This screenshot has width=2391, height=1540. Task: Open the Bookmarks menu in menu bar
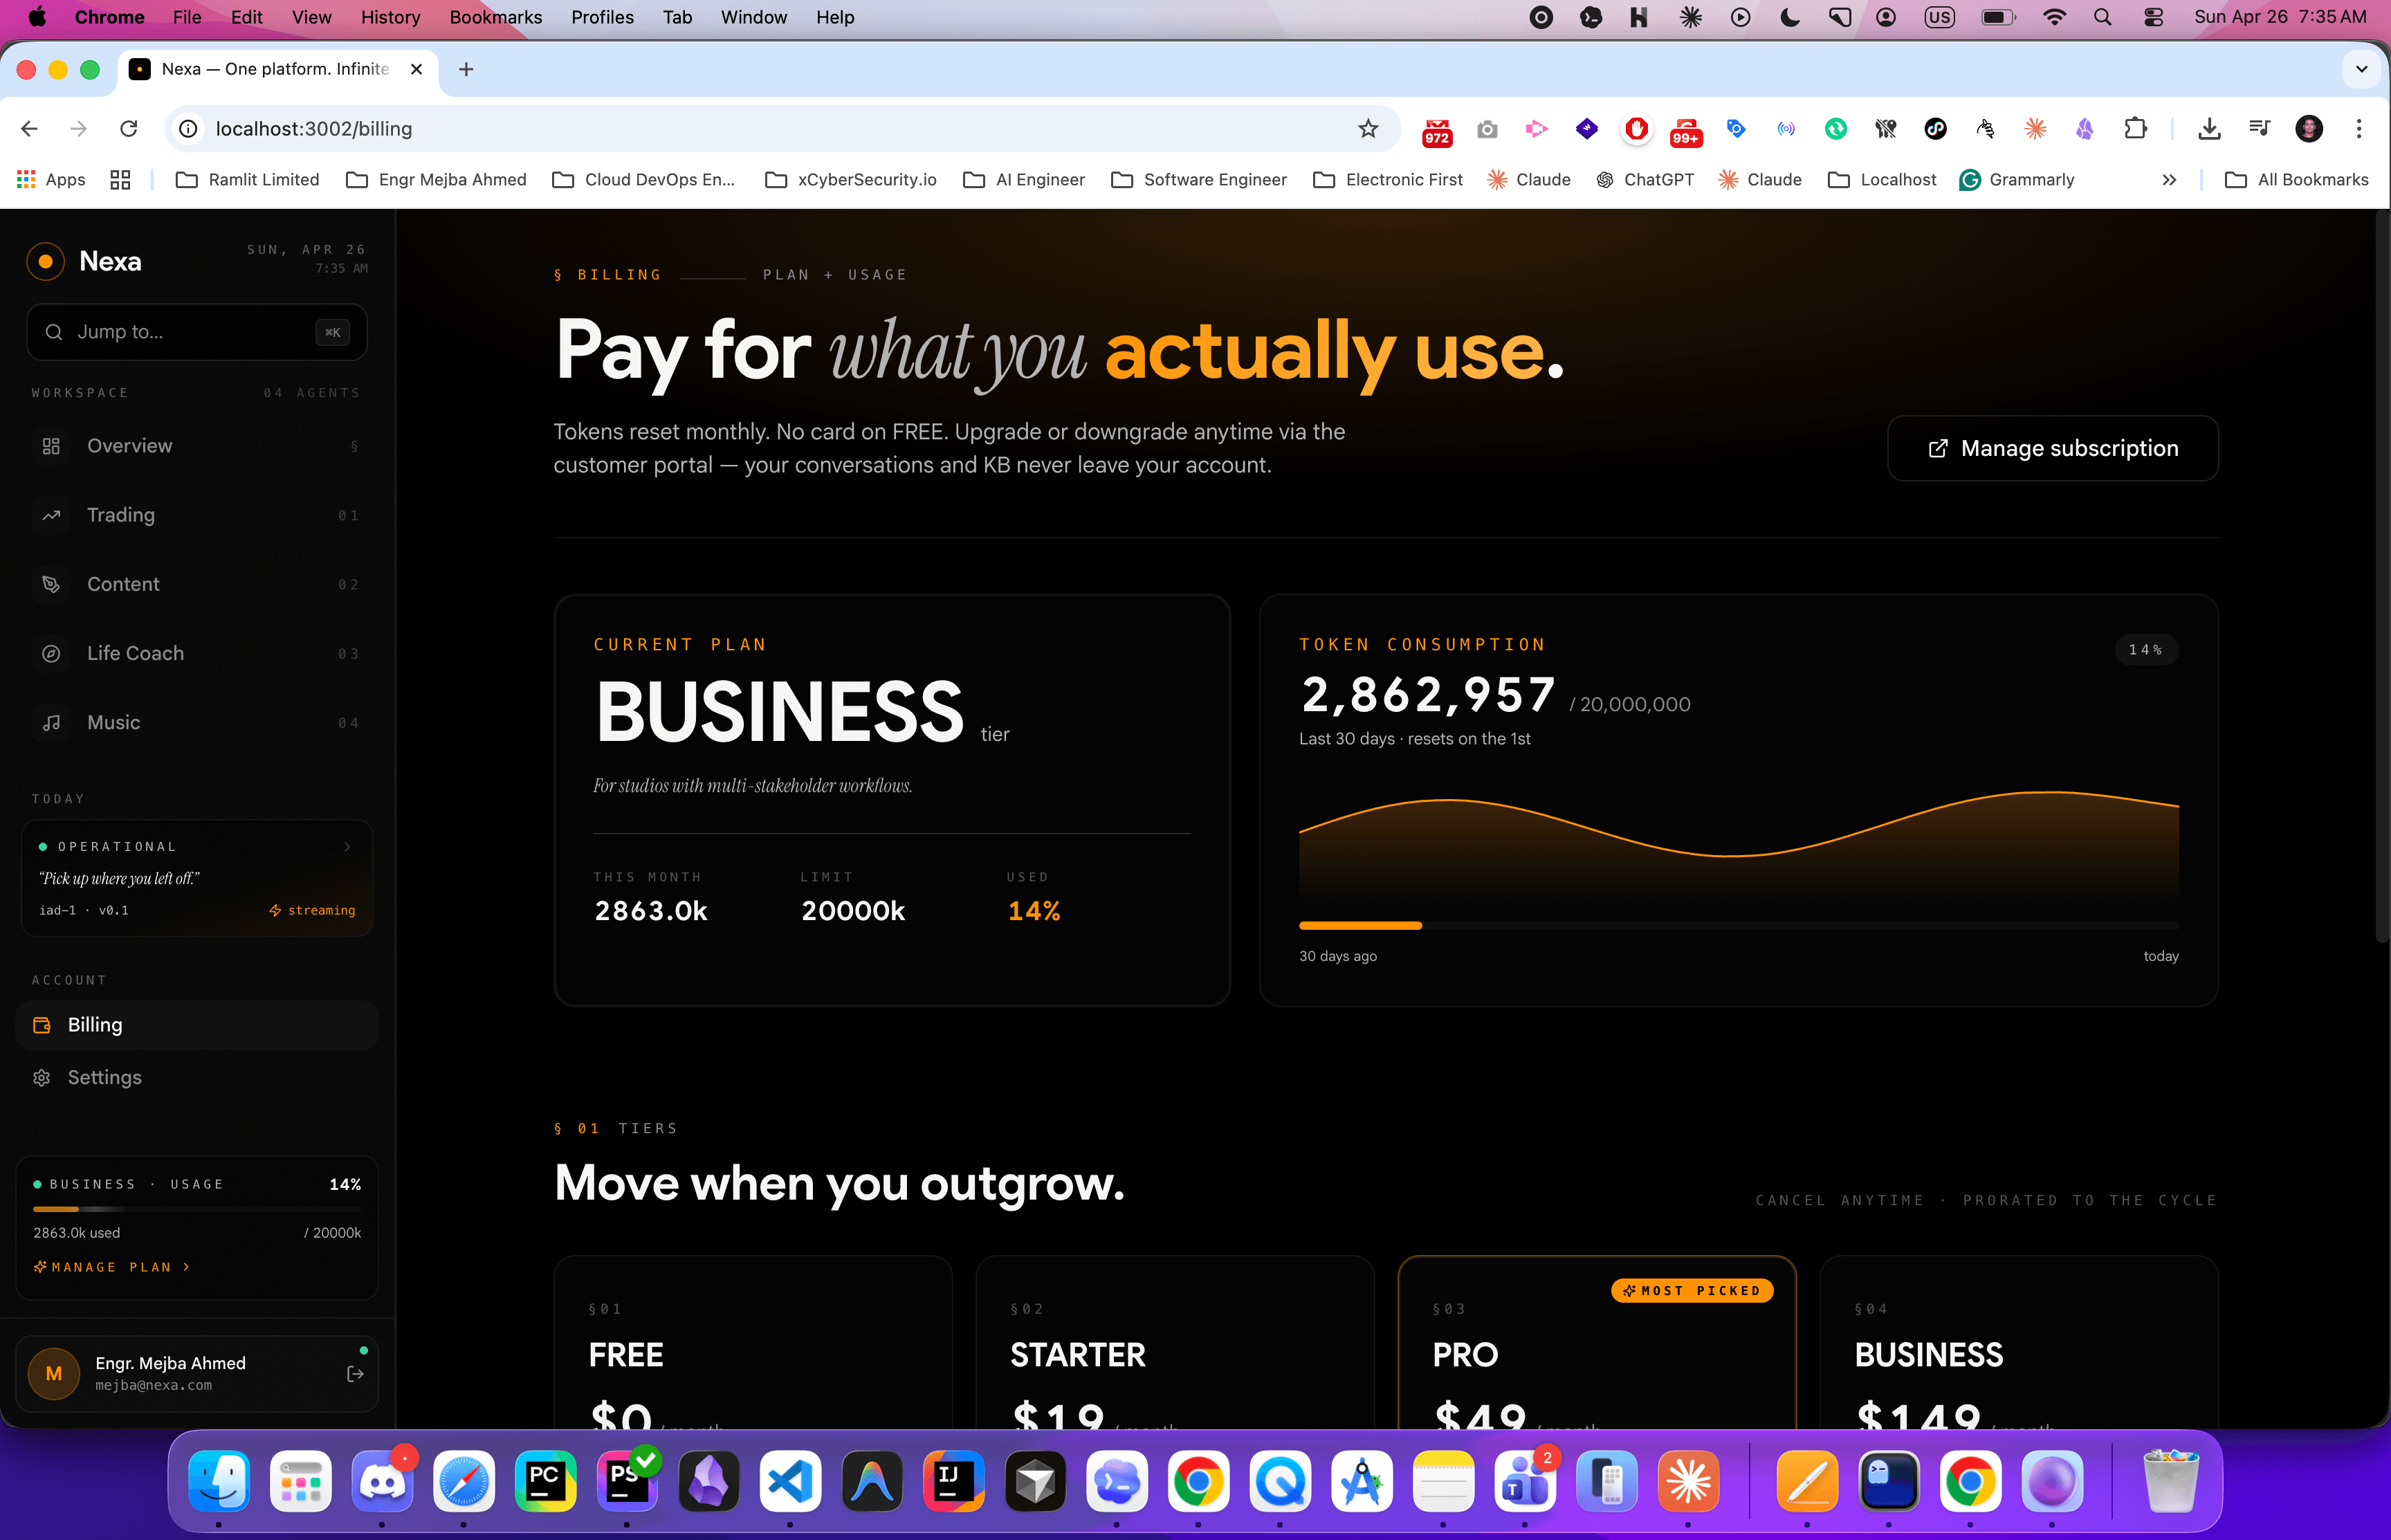click(496, 17)
